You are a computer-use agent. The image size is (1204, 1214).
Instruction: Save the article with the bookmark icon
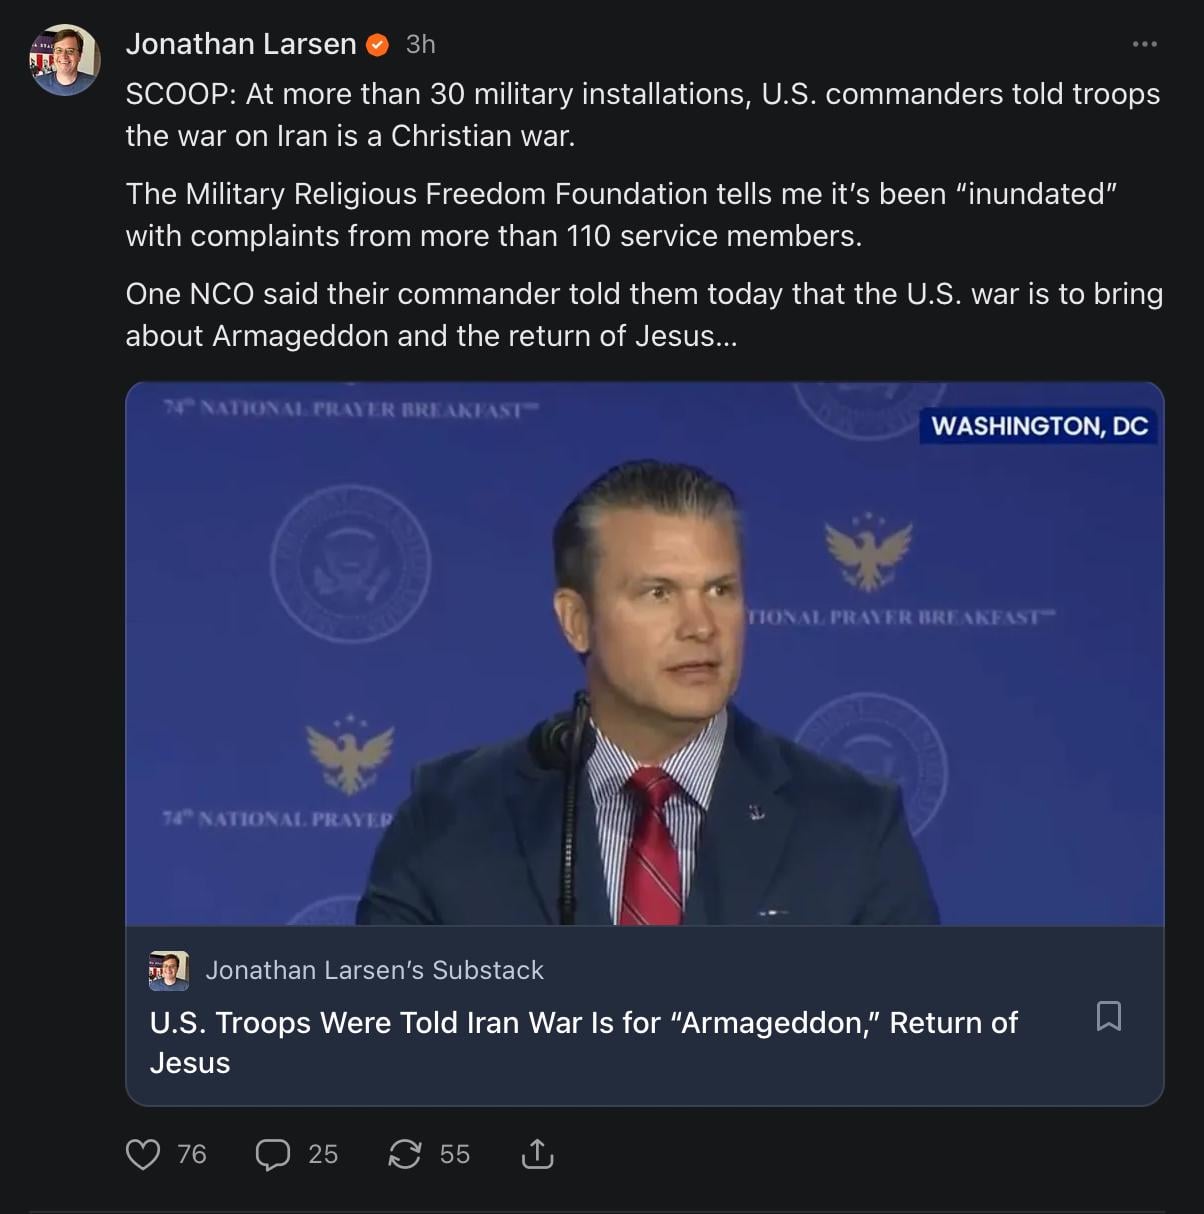1108,1016
